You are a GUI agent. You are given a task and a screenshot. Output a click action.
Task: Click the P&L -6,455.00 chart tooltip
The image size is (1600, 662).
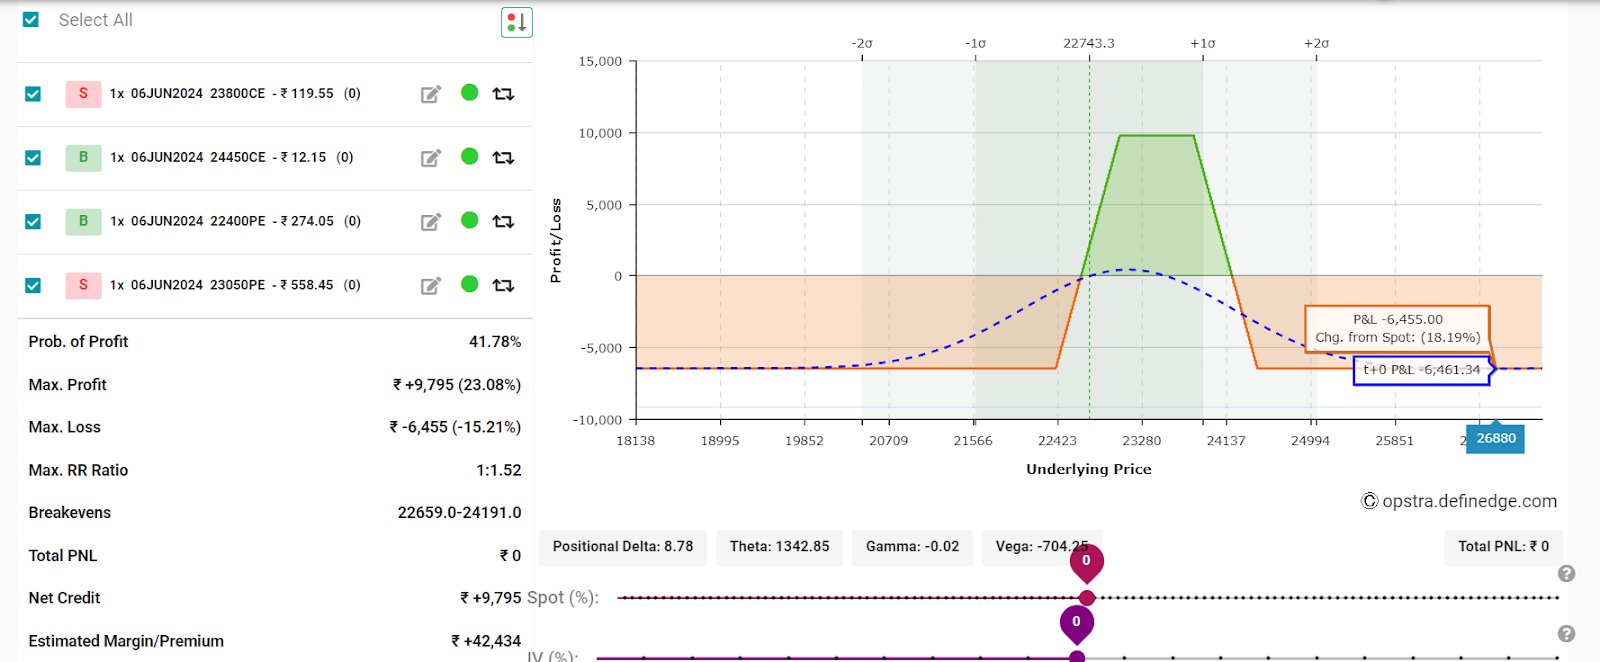coord(1397,329)
